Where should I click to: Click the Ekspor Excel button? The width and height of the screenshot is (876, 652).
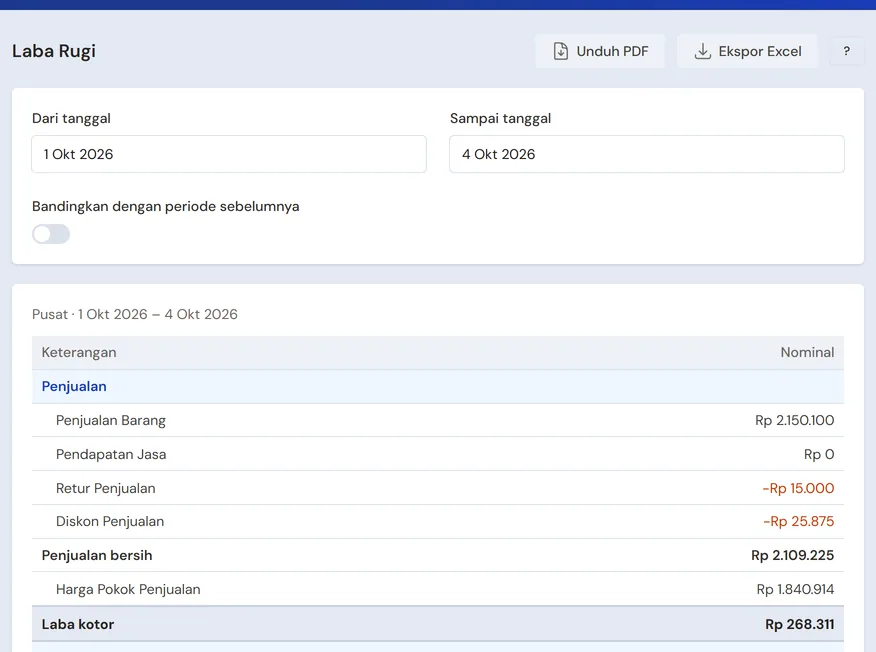[x=748, y=51]
